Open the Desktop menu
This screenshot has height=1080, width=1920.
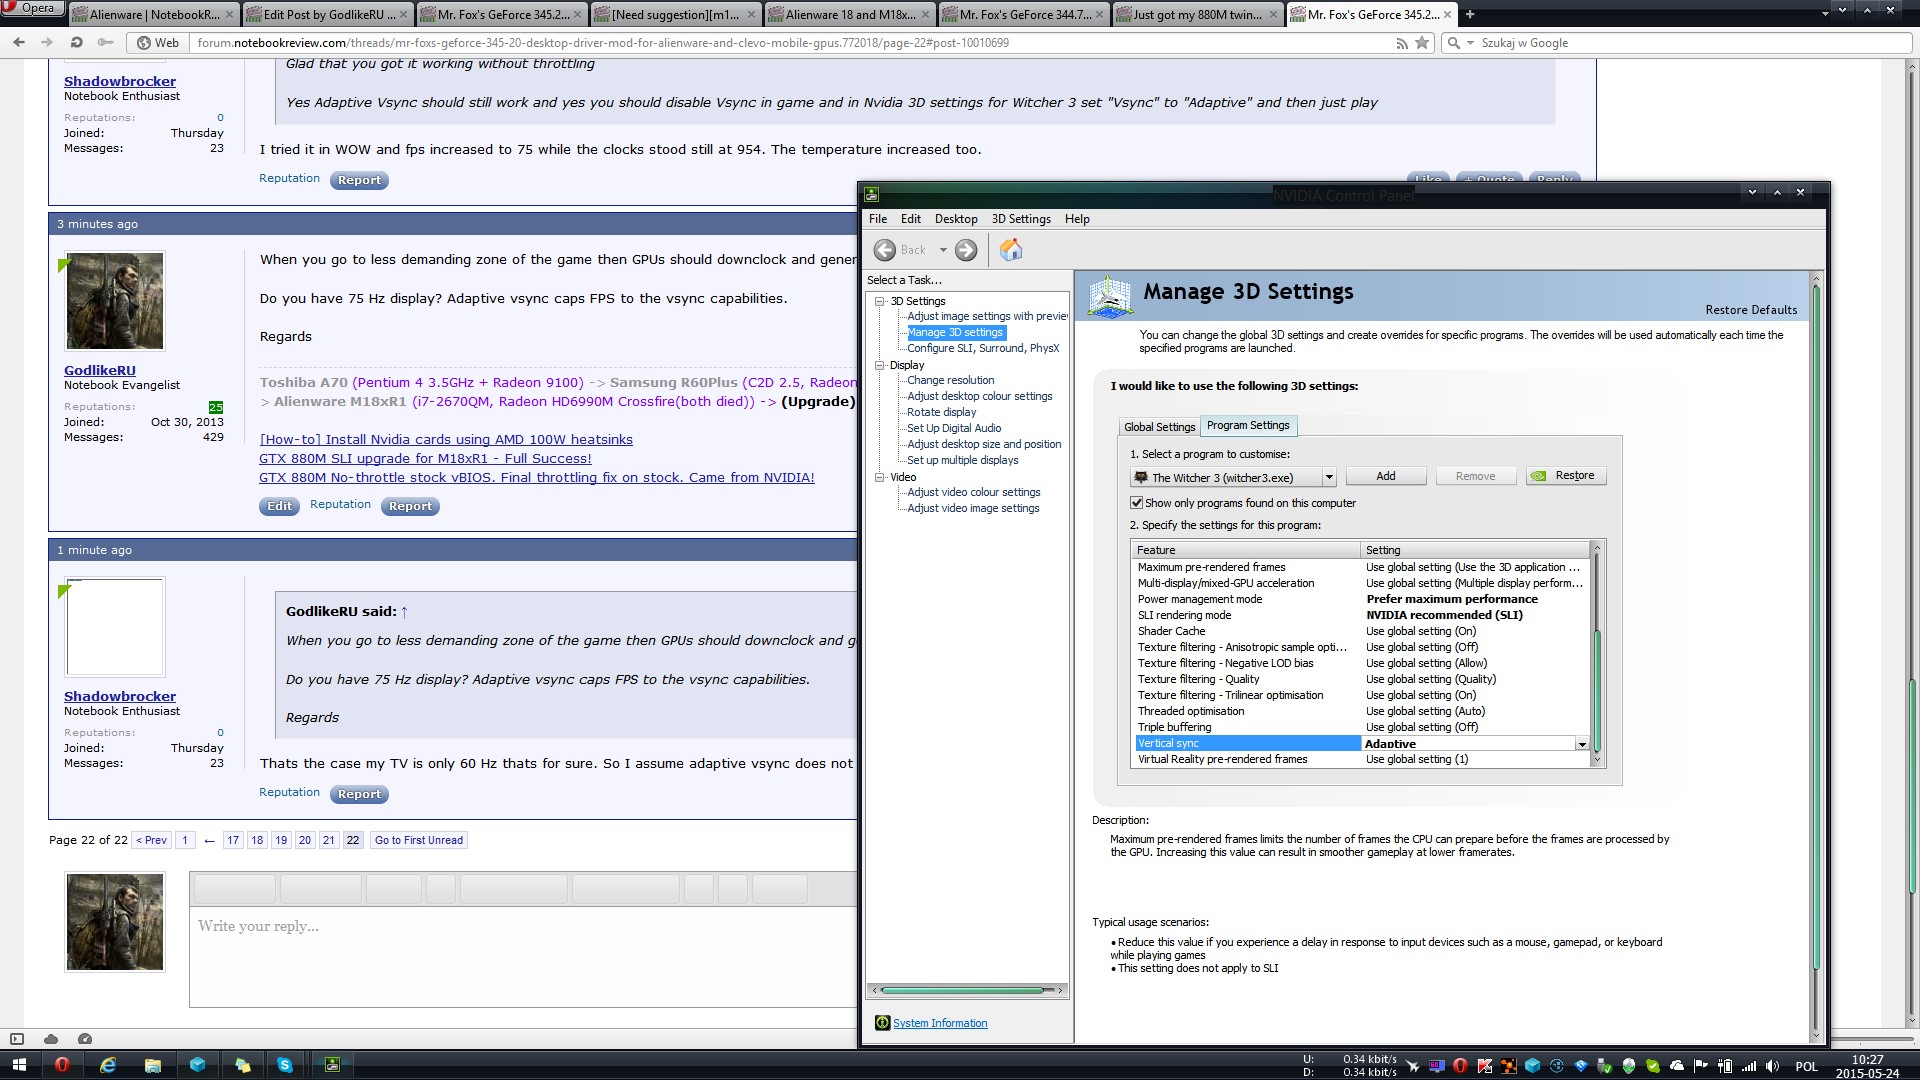click(956, 219)
